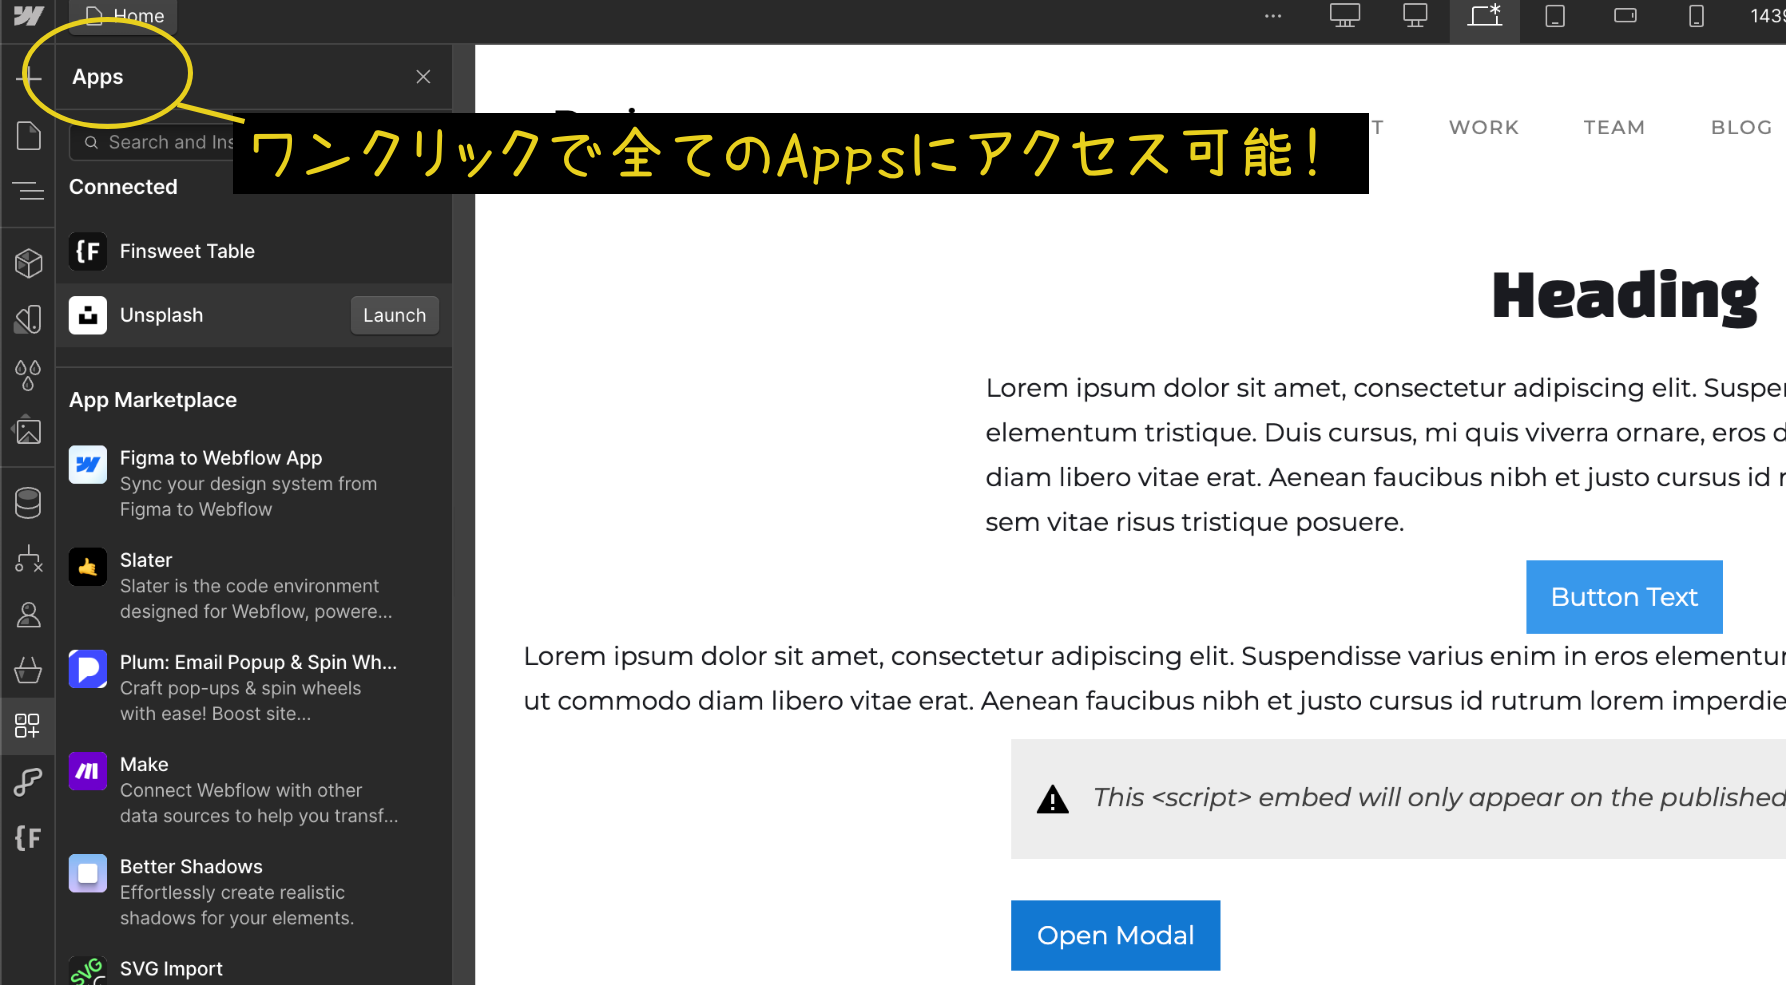Image resolution: width=1786 pixels, height=985 pixels.
Task: Select the large desktop breakpoint icon
Action: (x=1415, y=16)
